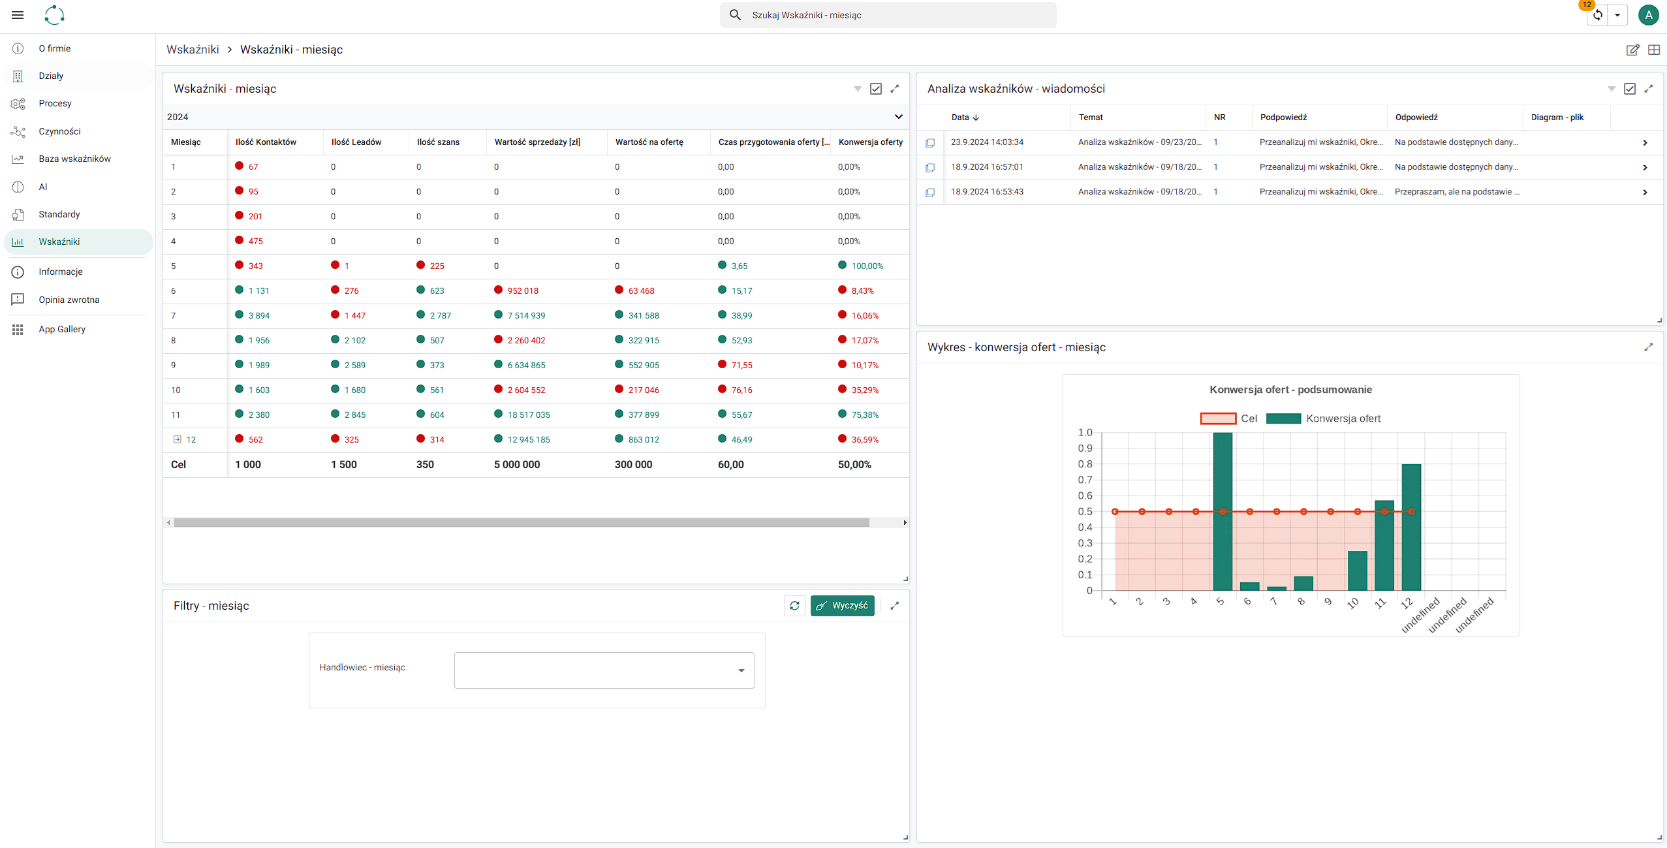
Task: Click the search magnifier icon
Action: pyautogui.click(x=735, y=15)
